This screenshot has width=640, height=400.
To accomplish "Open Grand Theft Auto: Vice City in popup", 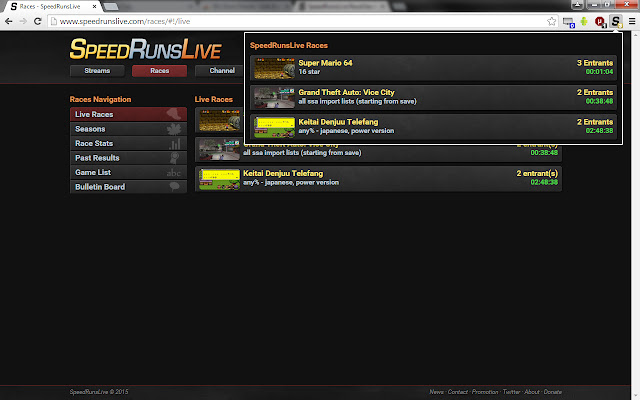I will click(433, 97).
